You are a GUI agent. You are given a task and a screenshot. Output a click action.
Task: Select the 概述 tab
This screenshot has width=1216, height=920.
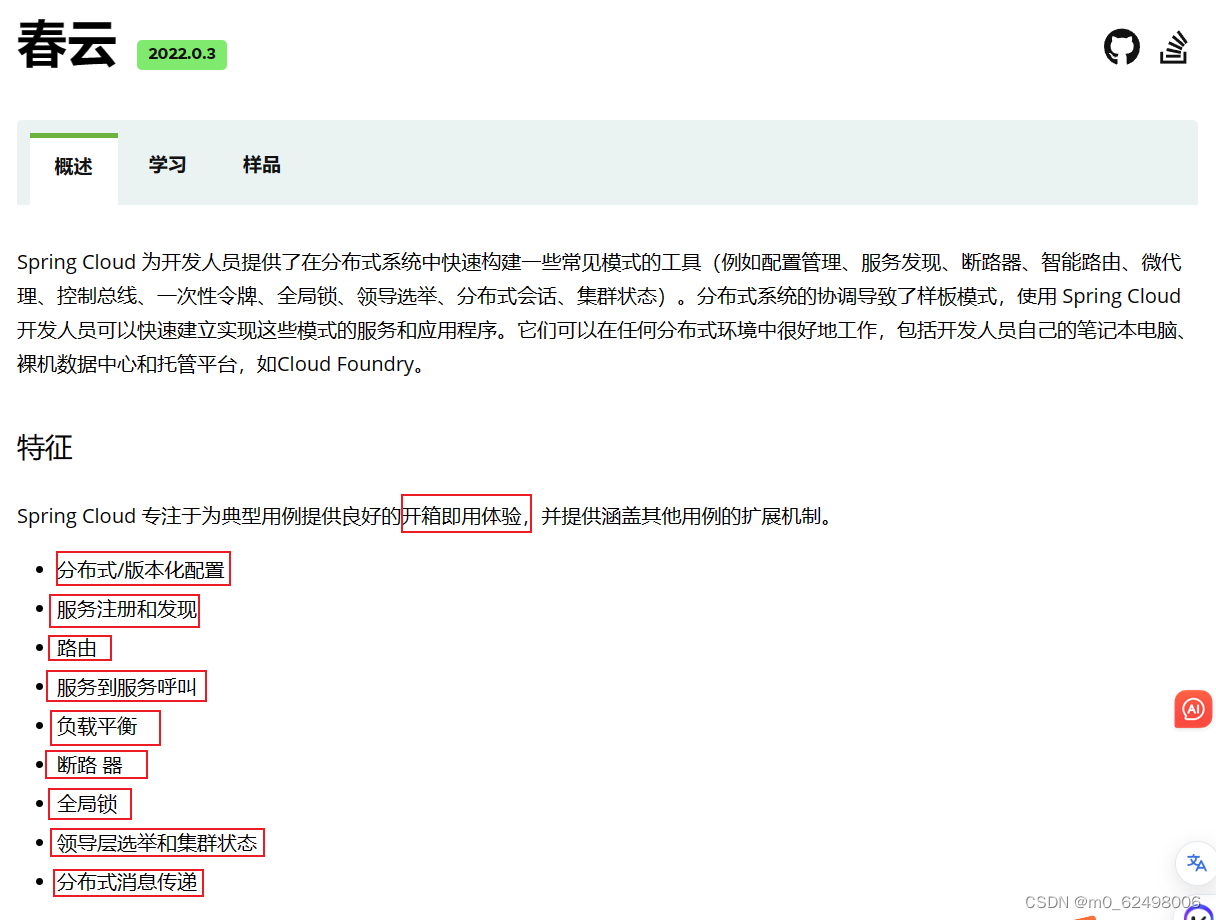74,167
